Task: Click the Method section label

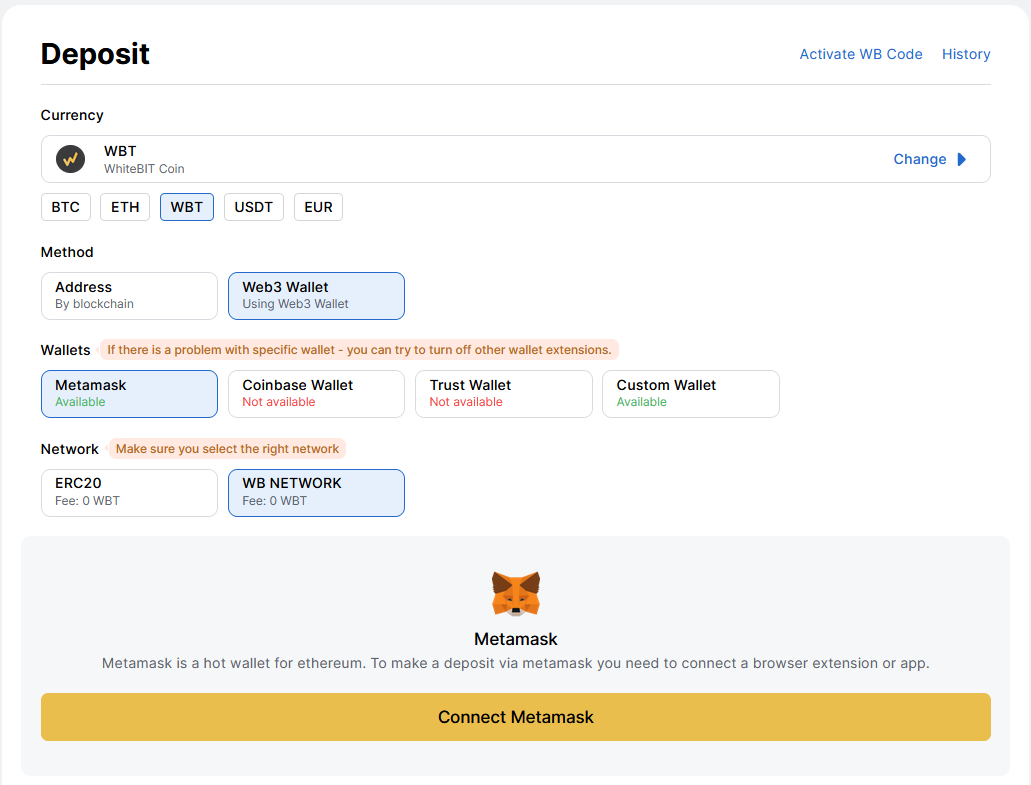Action: point(67,252)
